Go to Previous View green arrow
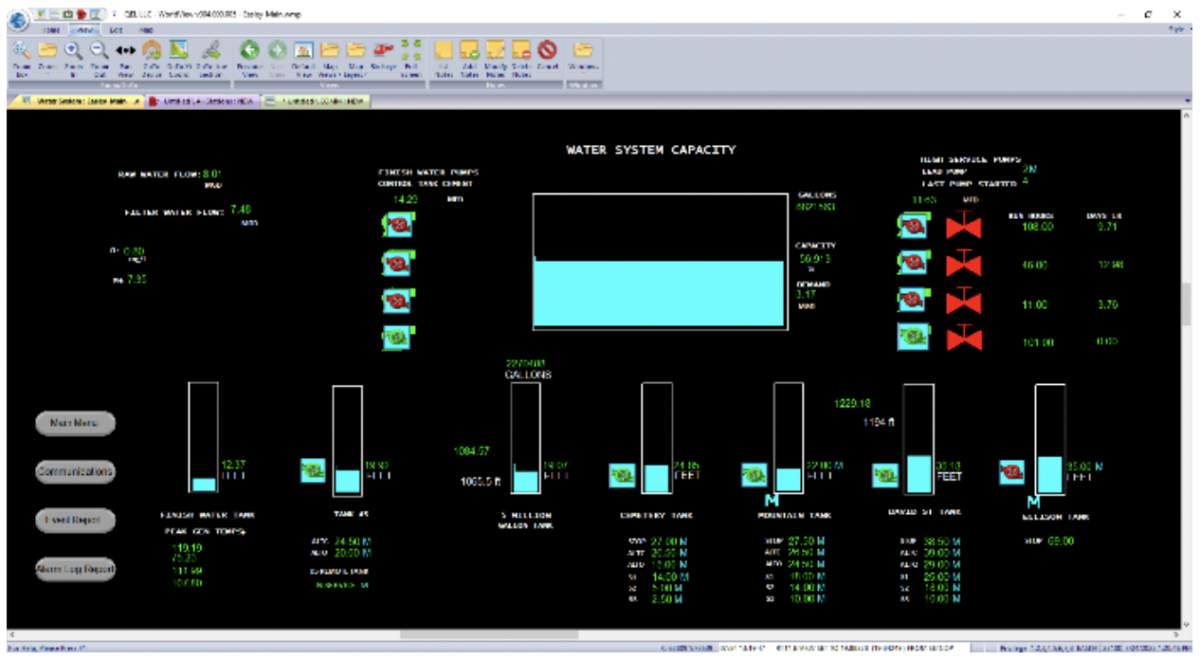This screenshot has height=660, width=1200. [251, 50]
